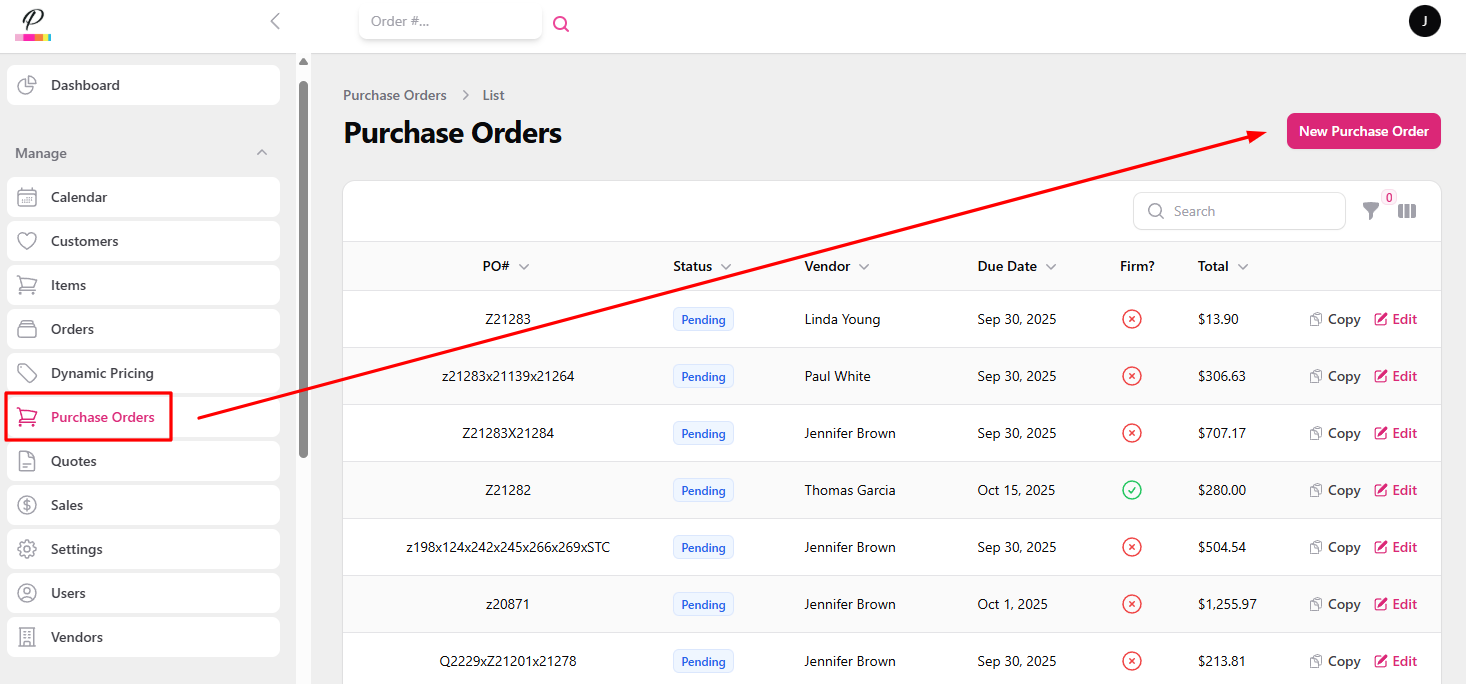Open the Due Date sort dropdown arrow
Viewport: 1466px width, 684px height.
coord(1051,266)
